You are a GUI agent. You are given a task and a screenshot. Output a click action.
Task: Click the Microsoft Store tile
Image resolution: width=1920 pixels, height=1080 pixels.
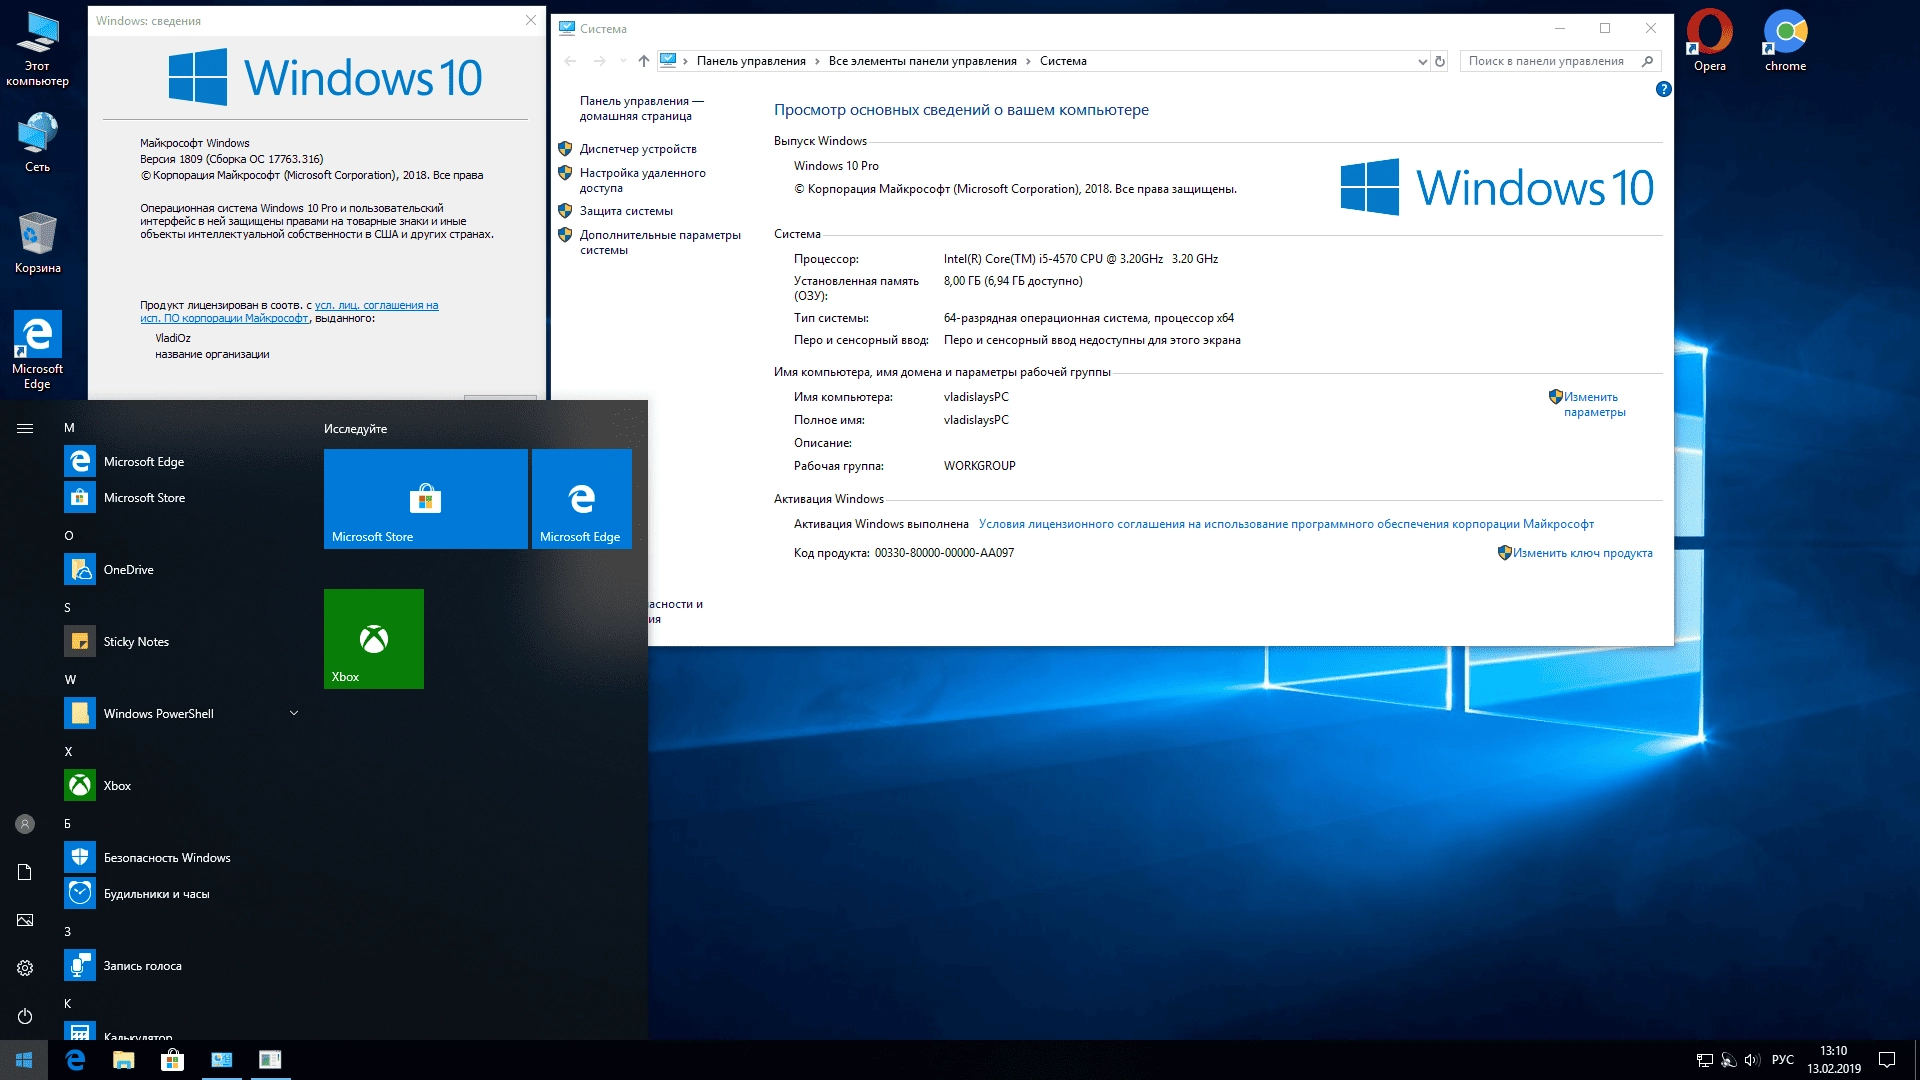425,498
